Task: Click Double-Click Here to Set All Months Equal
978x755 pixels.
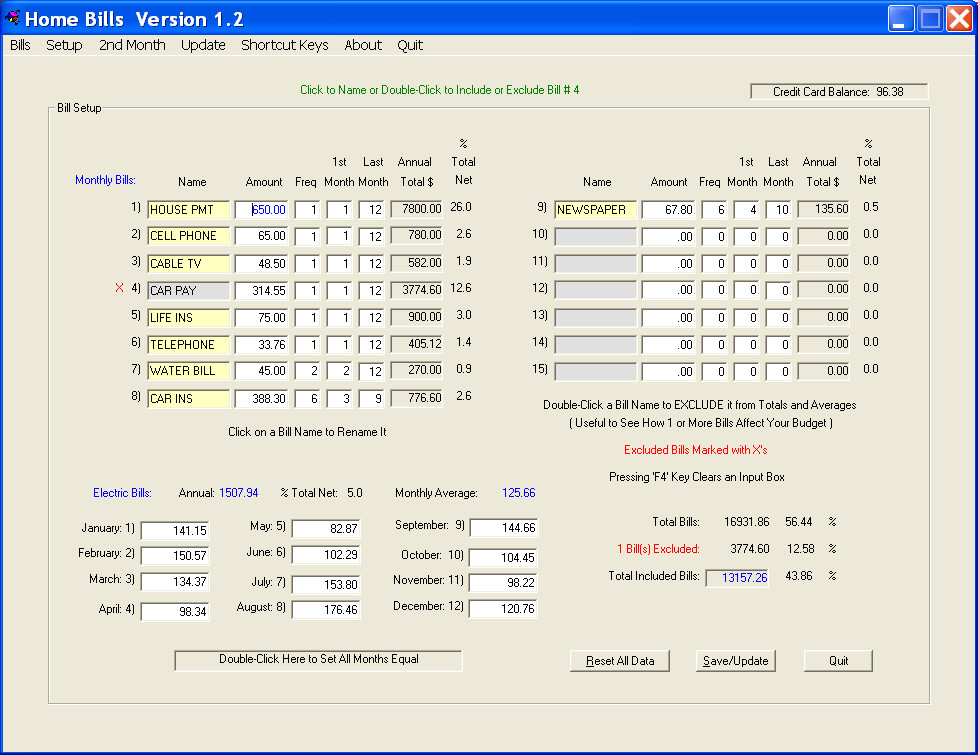Action: point(318,660)
